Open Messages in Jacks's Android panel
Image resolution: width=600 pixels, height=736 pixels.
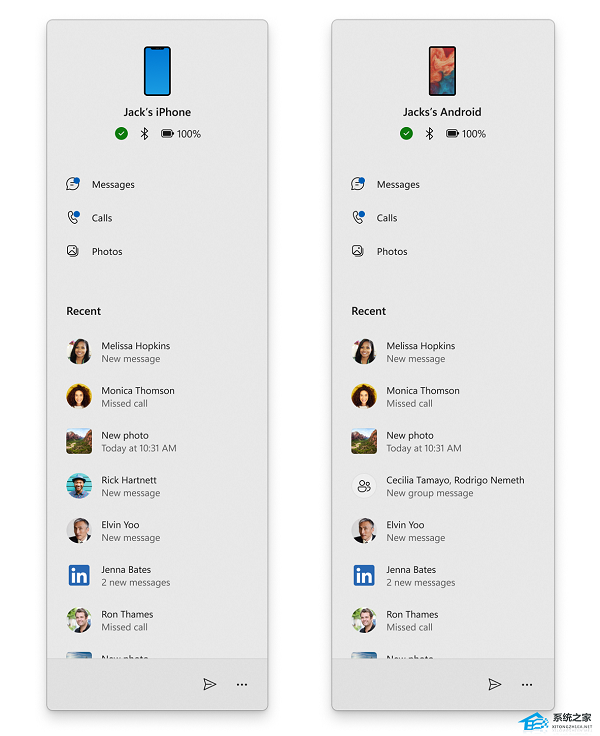385,184
